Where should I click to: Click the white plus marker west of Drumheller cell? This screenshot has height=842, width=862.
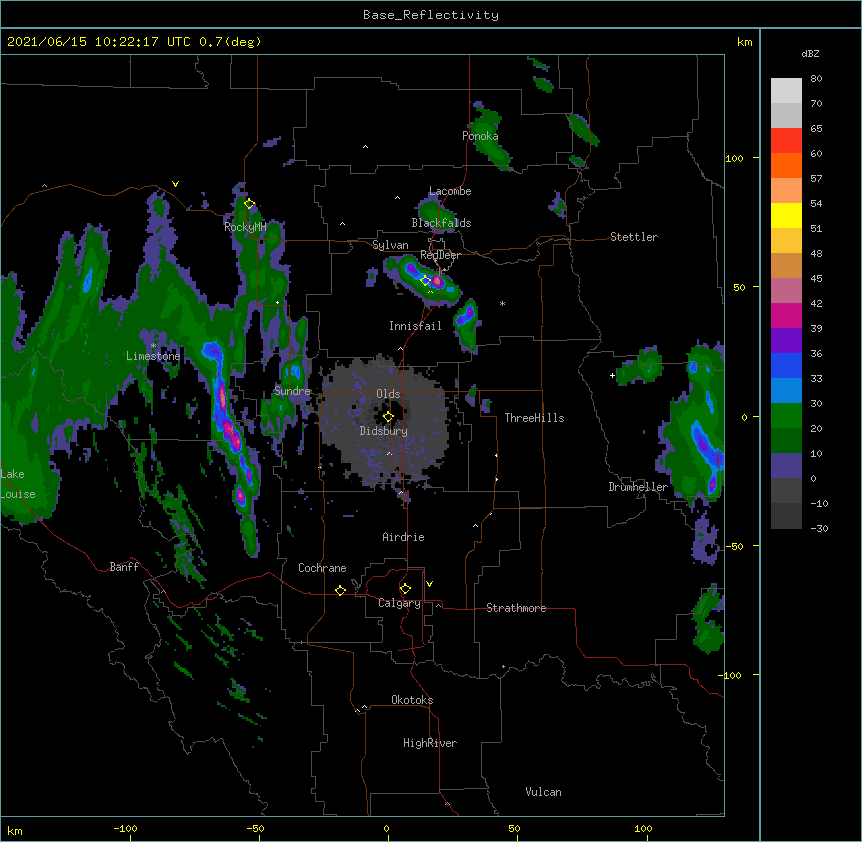[x=612, y=375]
